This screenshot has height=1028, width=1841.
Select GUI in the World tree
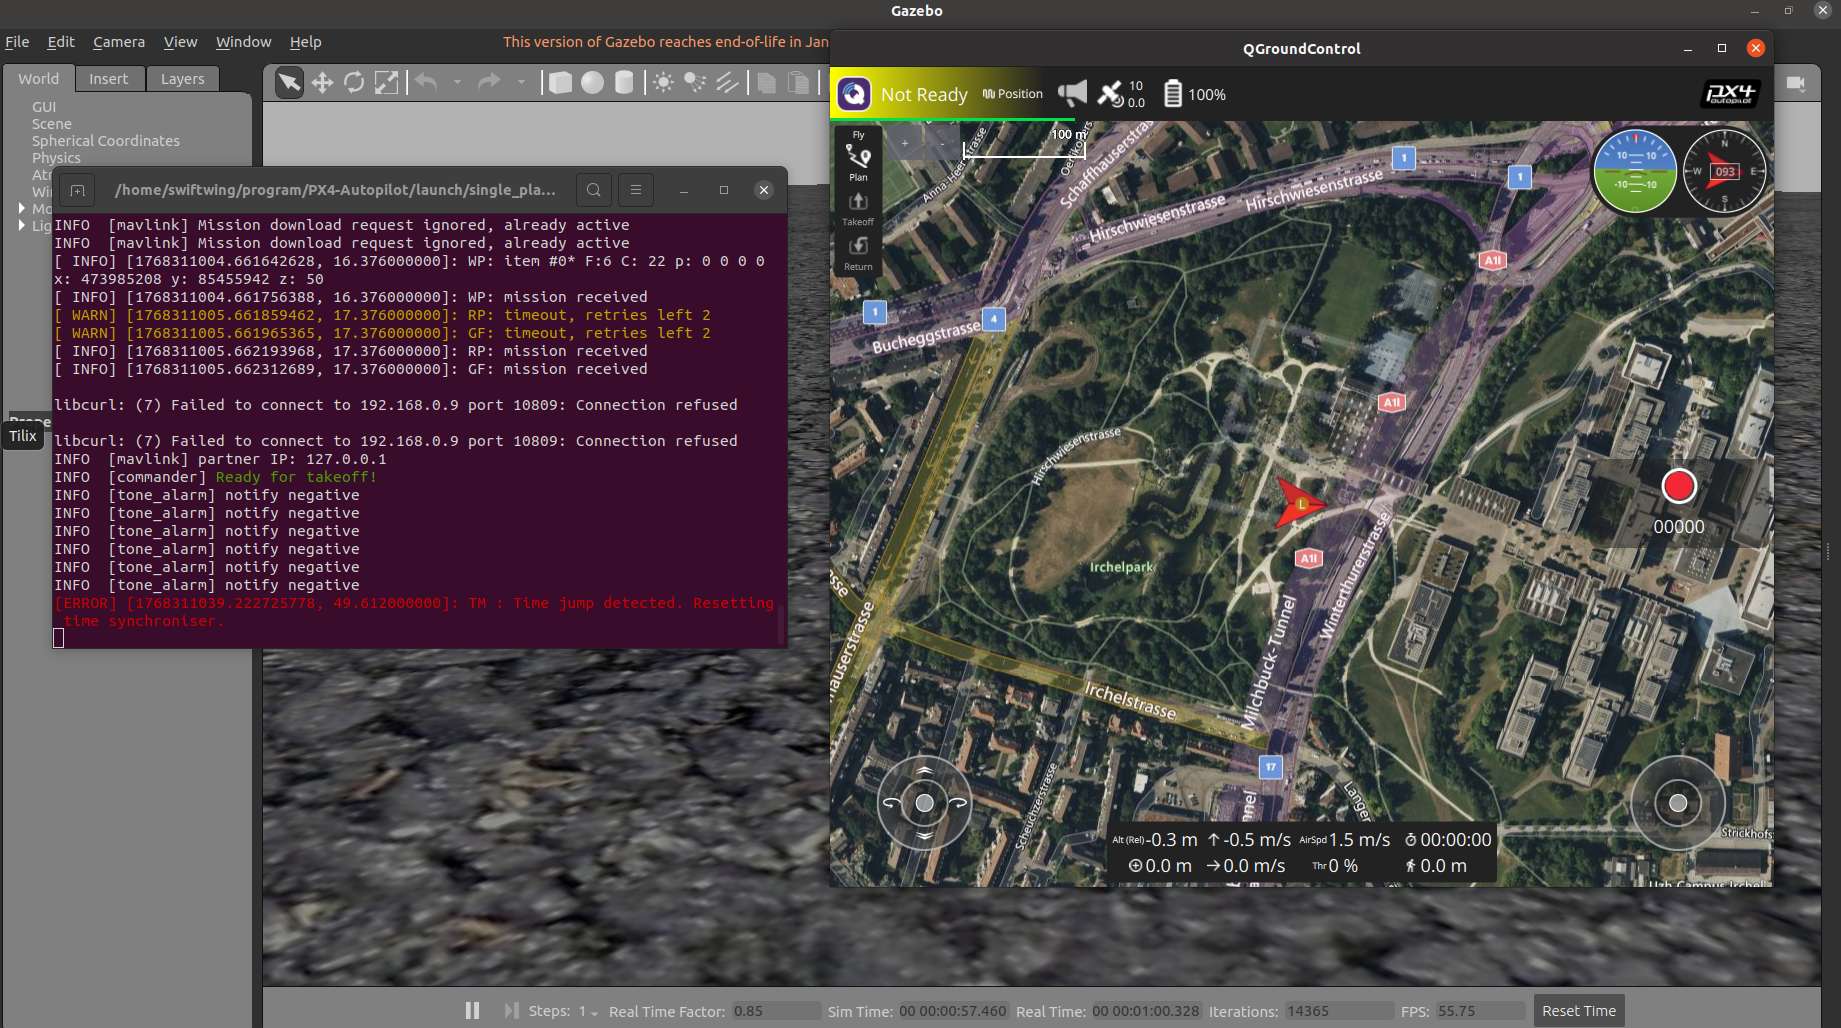click(44, 107)
